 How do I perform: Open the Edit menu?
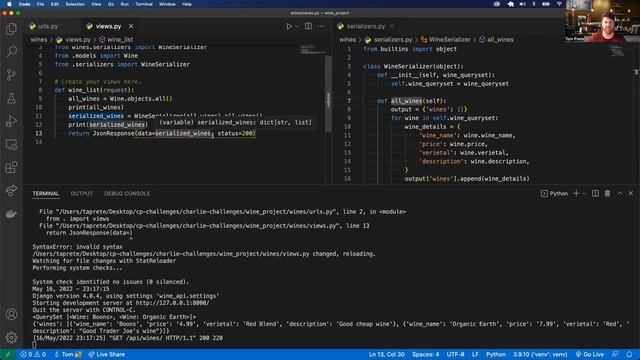[x=55, y=4]
